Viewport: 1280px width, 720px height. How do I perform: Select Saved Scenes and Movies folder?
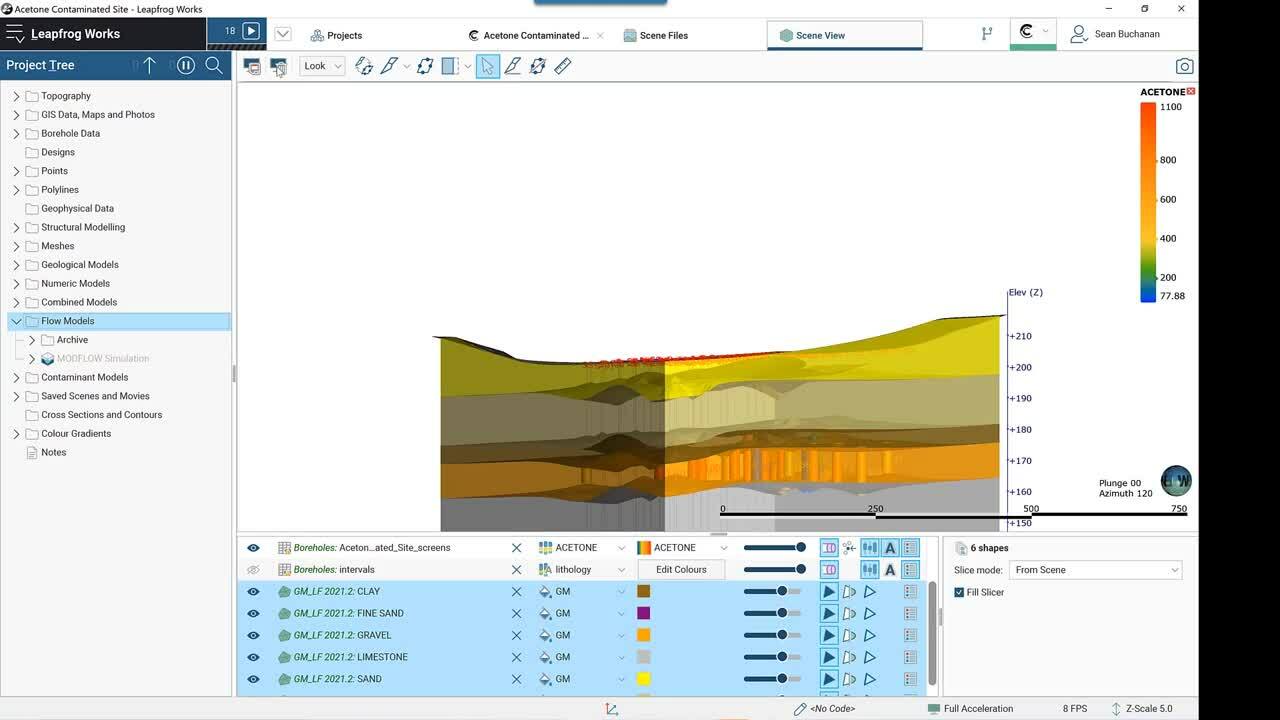(x=95, y=396)
